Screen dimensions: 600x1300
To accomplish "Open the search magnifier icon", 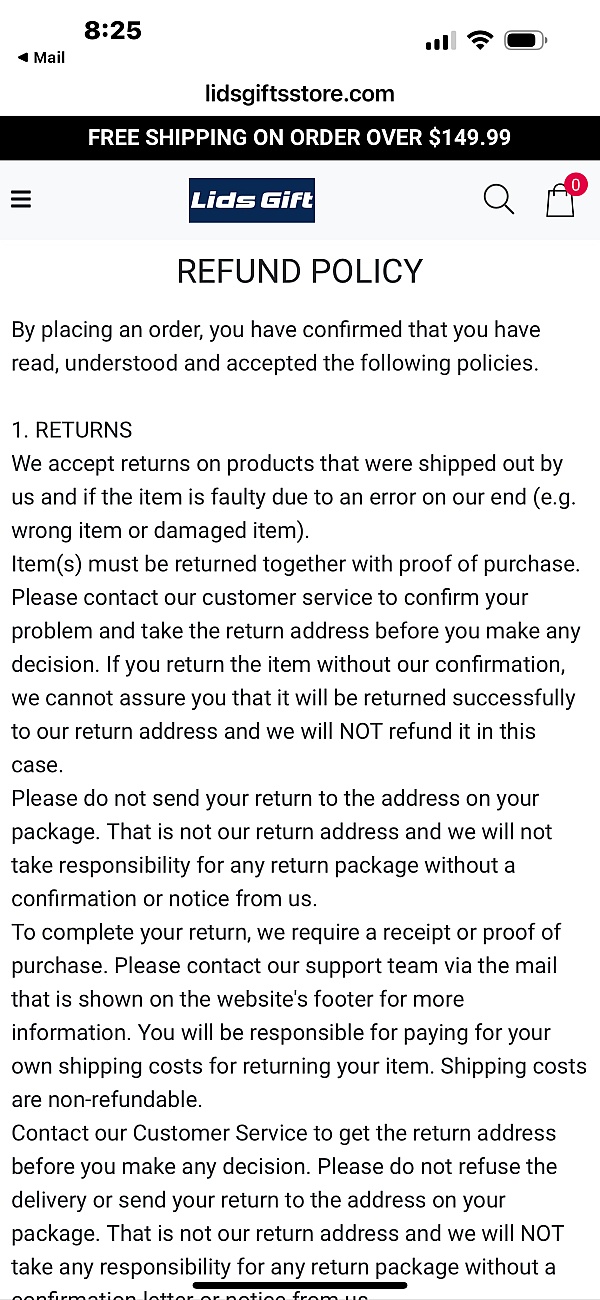I will coord(498,199).
